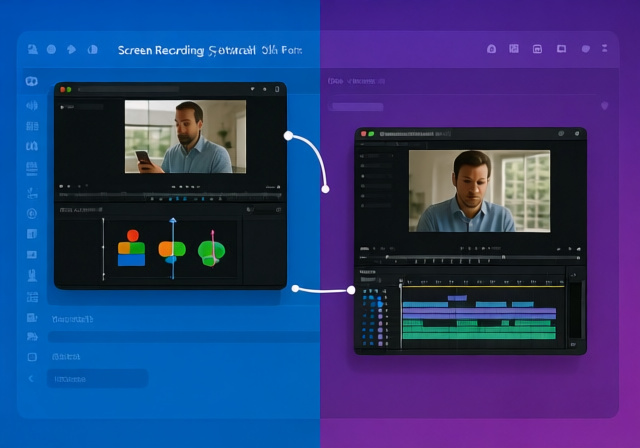The height and width of the screenshot is (448, 640).
Task: Open the stamp-shaped icon in the sidebar
Action: click(32, 276)
